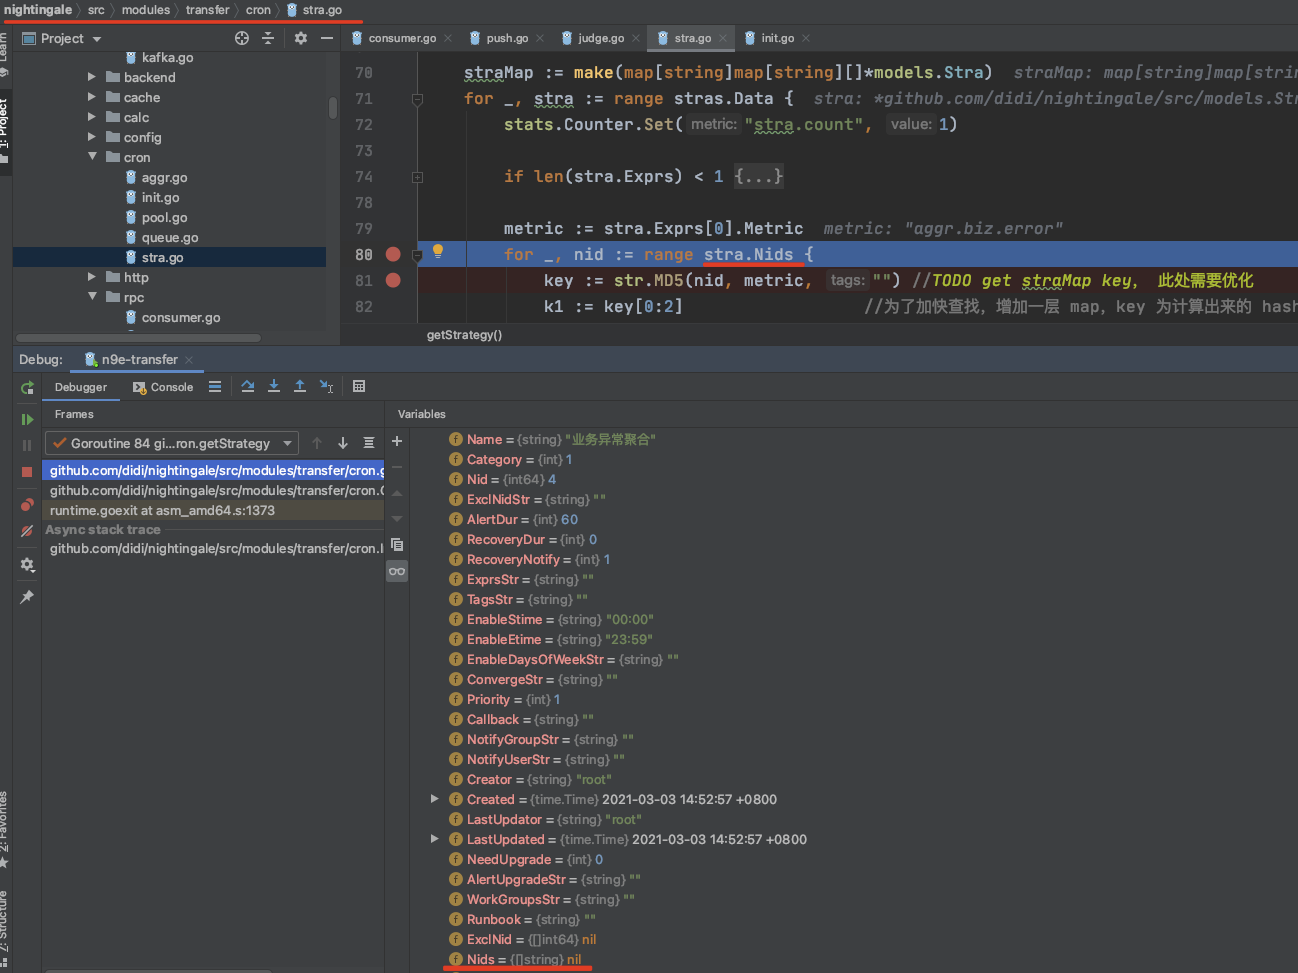
Task: Select aggr.go in project tree
Action: tap(163, 177)
